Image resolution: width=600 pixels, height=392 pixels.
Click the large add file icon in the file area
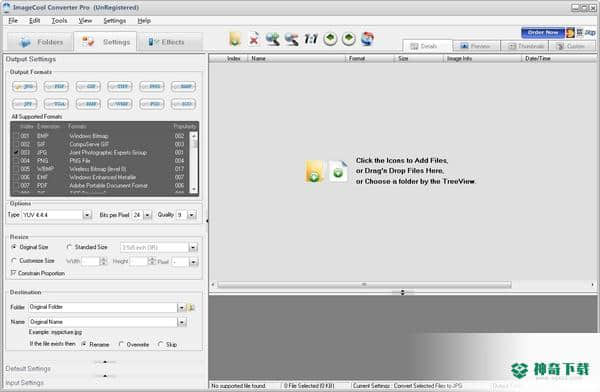click(x=338, y=171)
